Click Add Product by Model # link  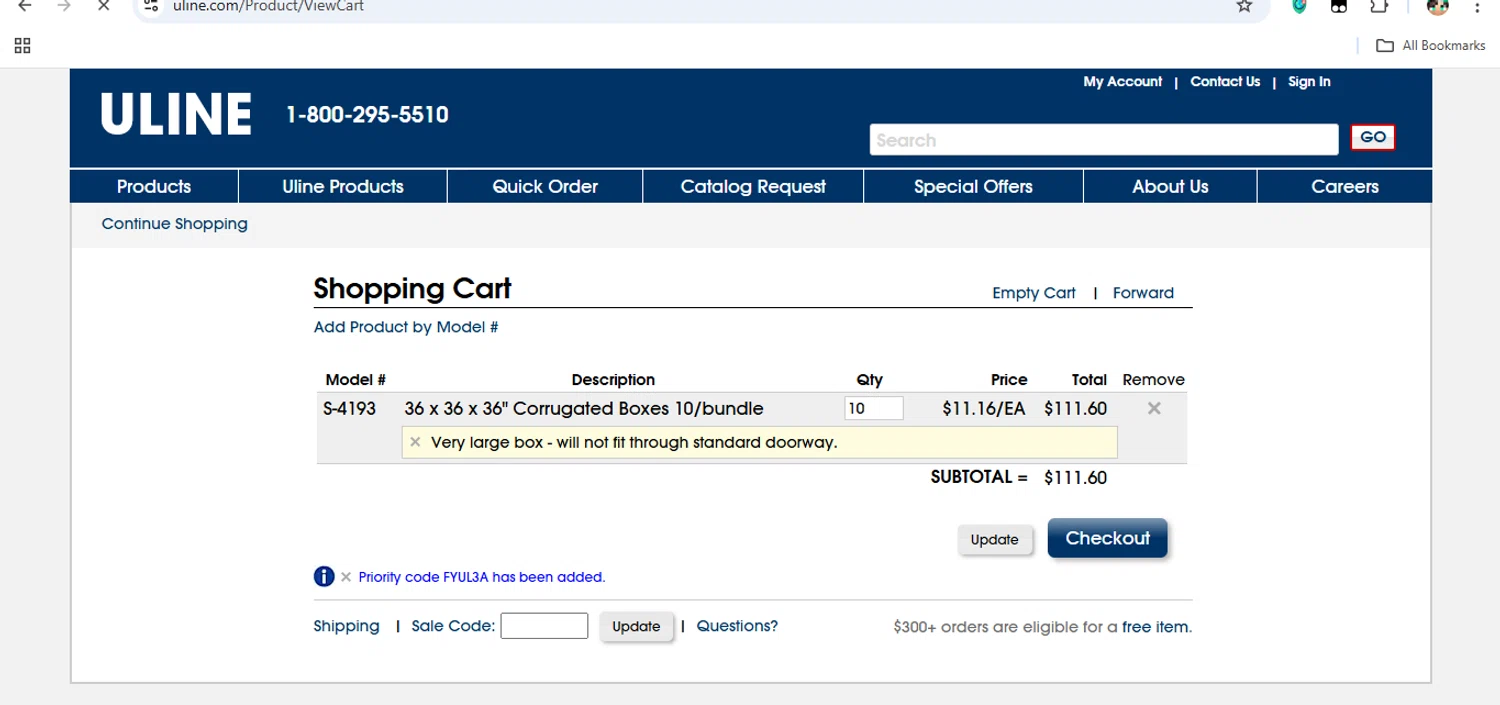[x=406, y=327]
